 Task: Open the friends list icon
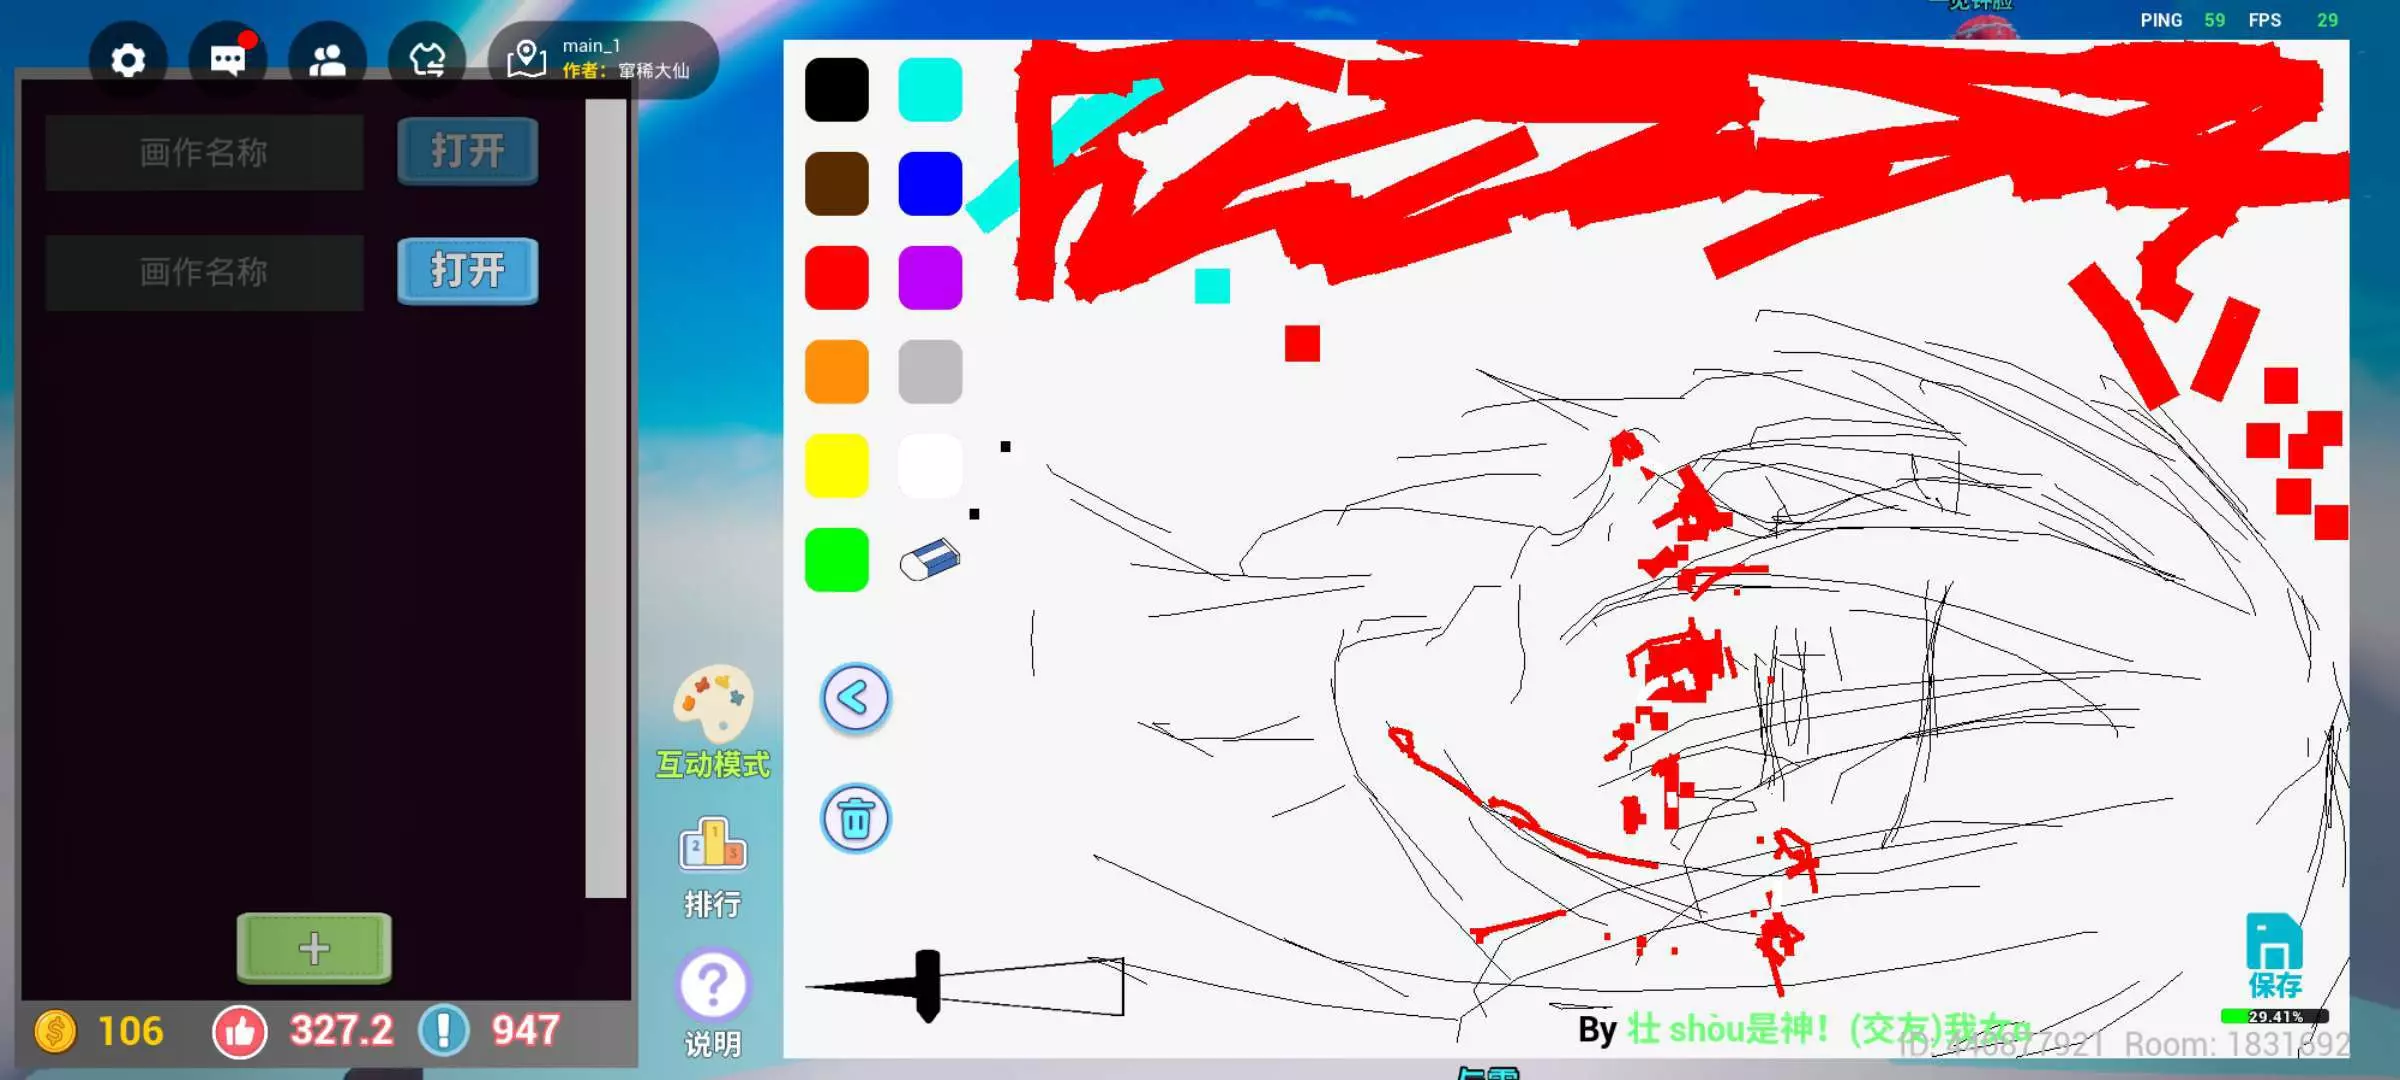click(x=327, y=60)
